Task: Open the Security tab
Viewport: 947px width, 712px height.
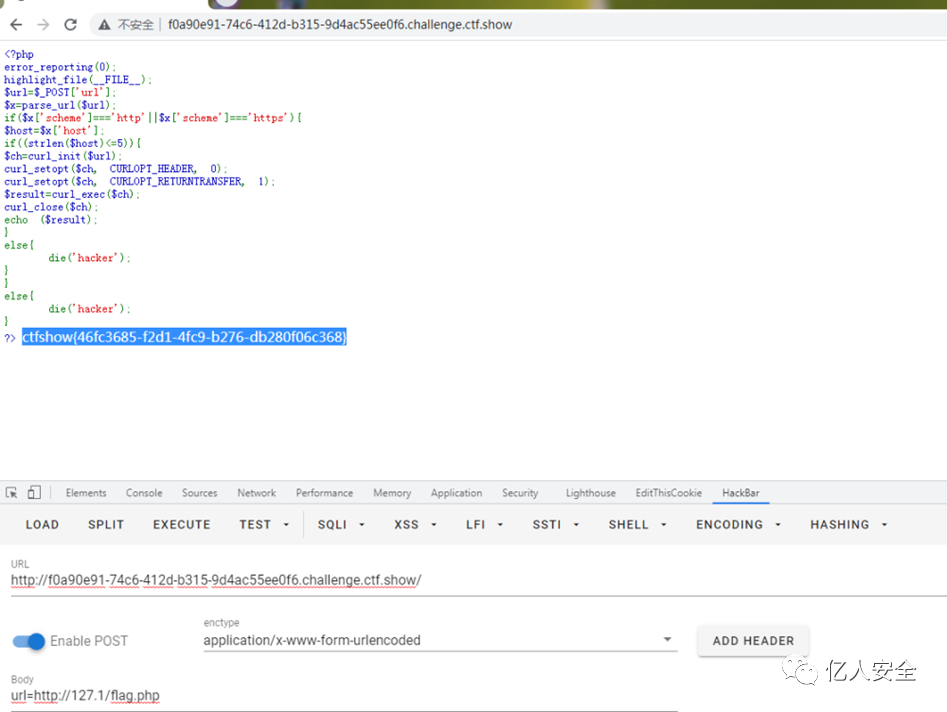Action: (x=520, y=493)
